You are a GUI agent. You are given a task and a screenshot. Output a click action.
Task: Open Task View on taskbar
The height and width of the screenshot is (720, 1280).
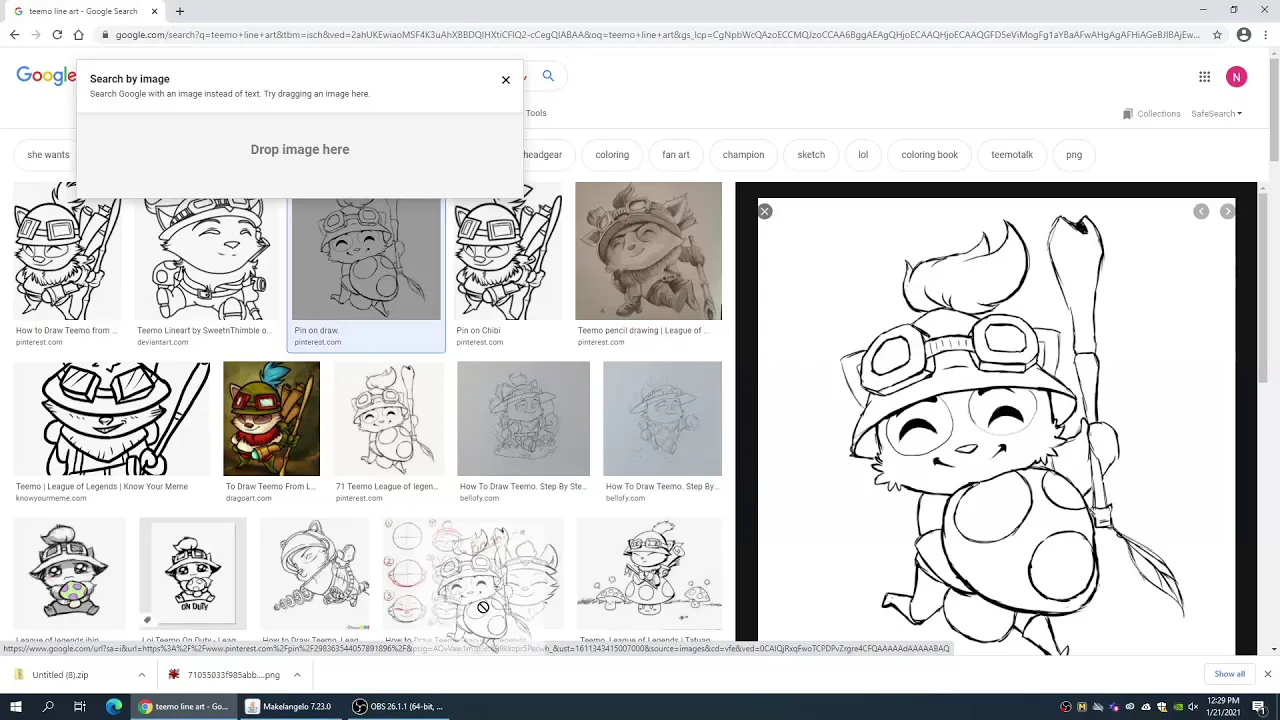(x=80, y=707)
